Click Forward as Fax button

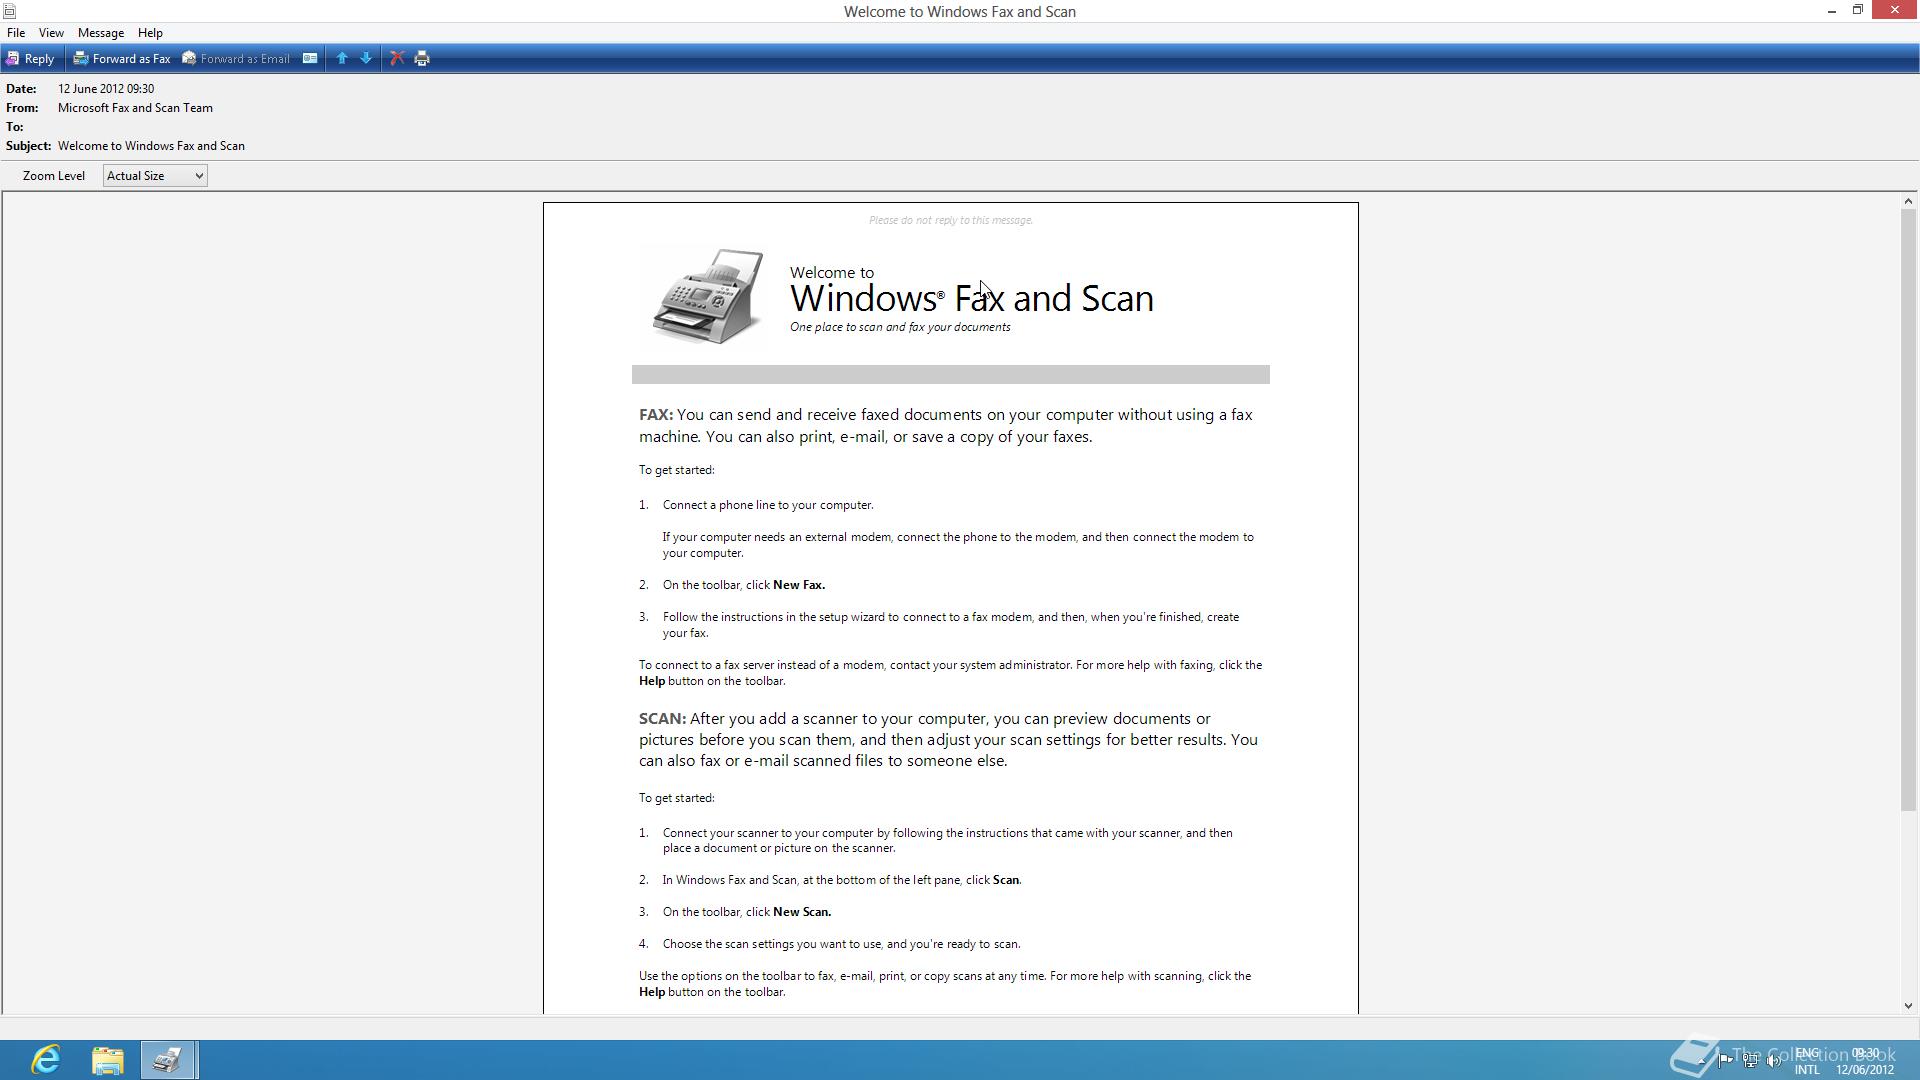(122, 59)
